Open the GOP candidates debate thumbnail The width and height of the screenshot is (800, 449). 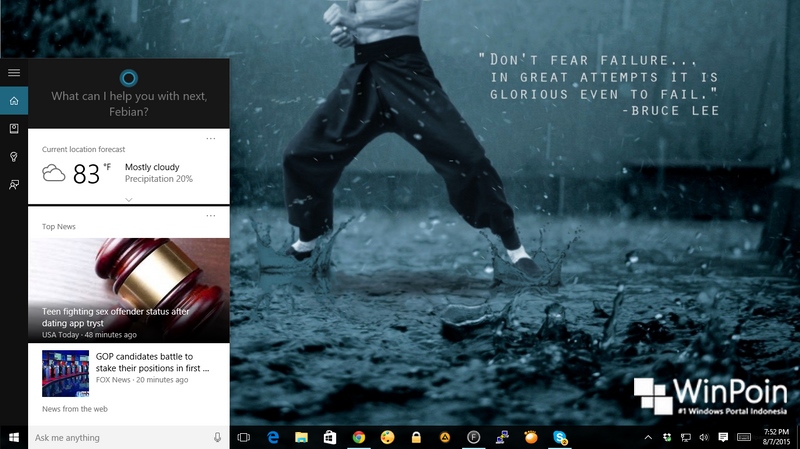pyautogui.click(x=65, y=373)
